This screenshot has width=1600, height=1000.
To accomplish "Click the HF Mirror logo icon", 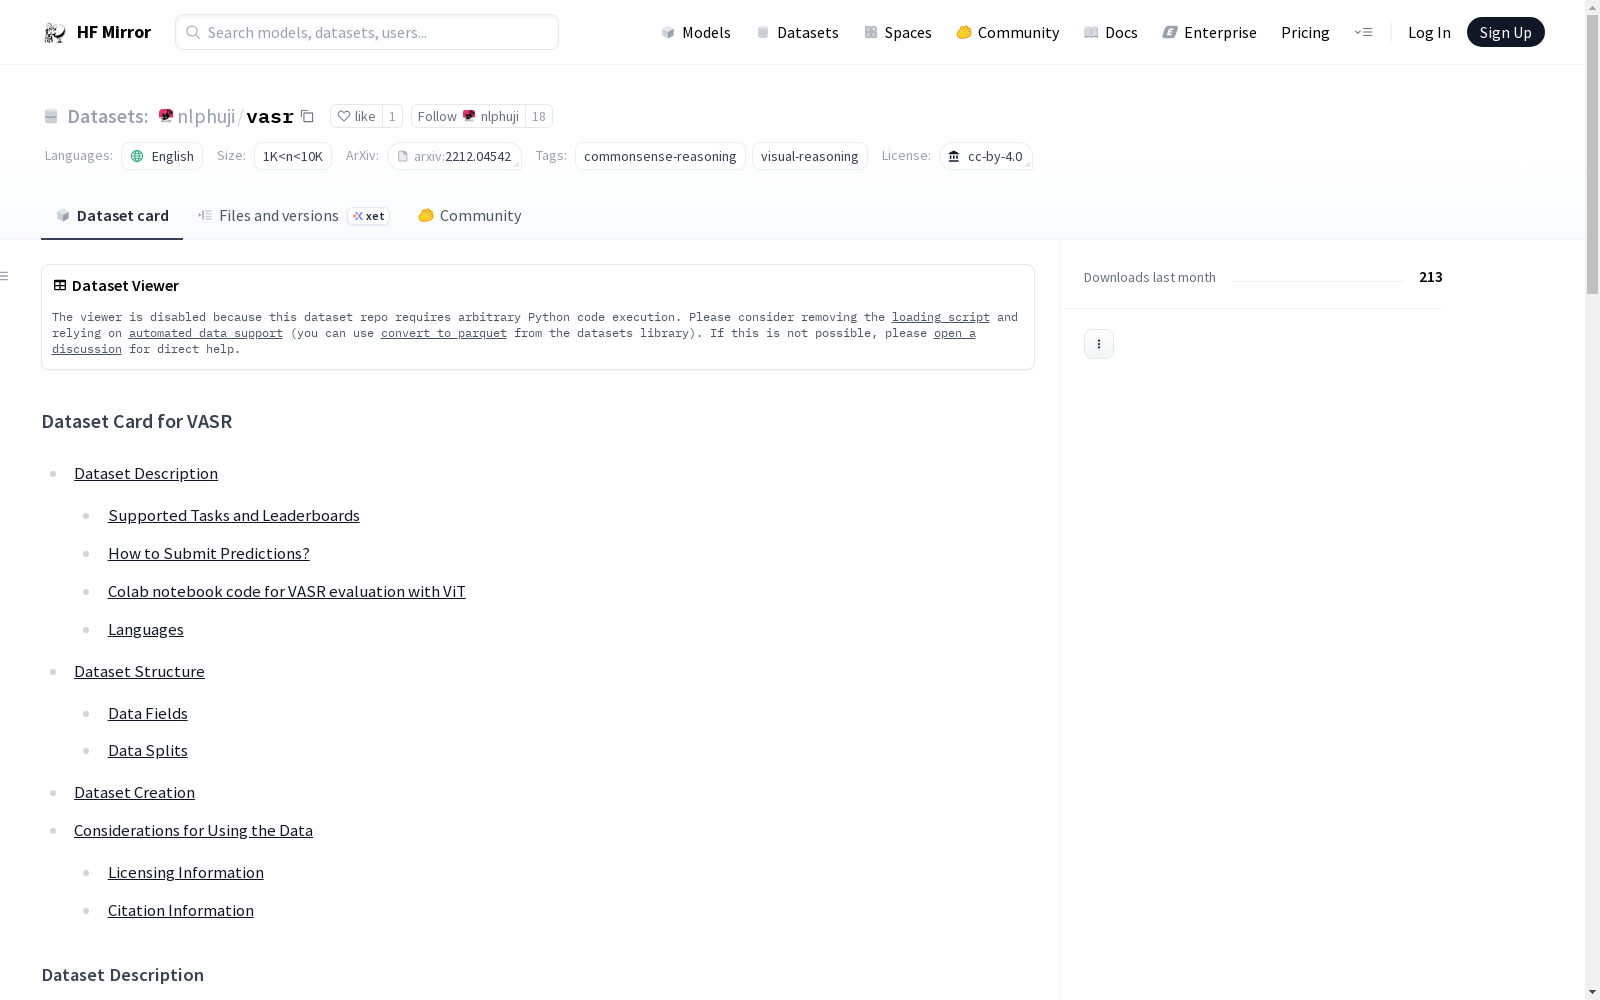I will pyautogui.click(x=55, y=33).
